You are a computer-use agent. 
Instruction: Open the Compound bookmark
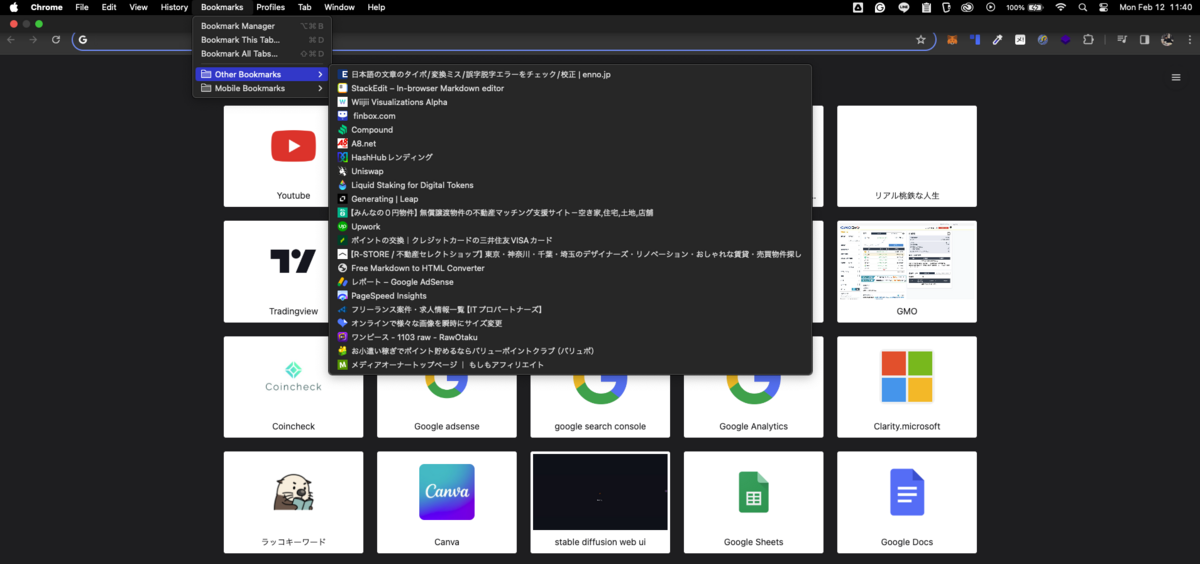click(570, 130)
